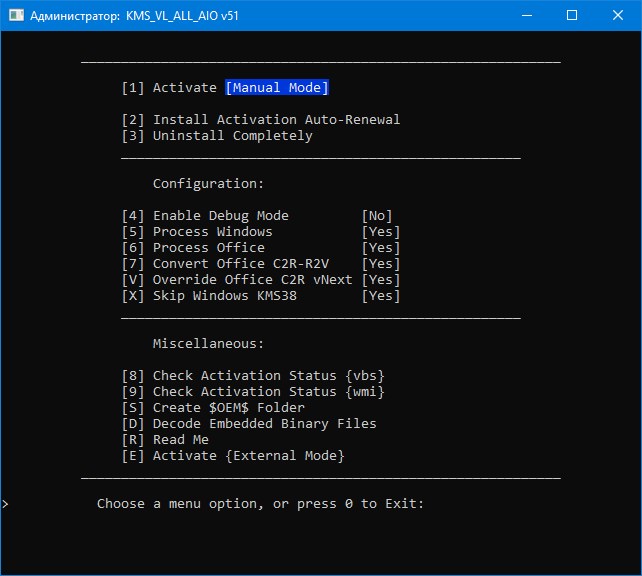Click Install Activation Auto-Renewal option
This screenshot has height=576, width=642.
pos(260,120)
